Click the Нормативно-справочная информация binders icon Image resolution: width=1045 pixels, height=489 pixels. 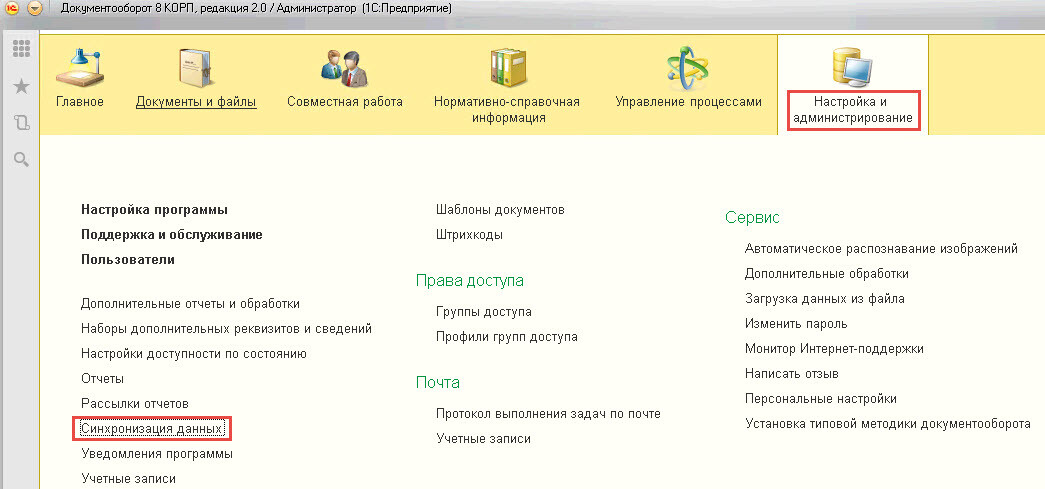point(506,67)
